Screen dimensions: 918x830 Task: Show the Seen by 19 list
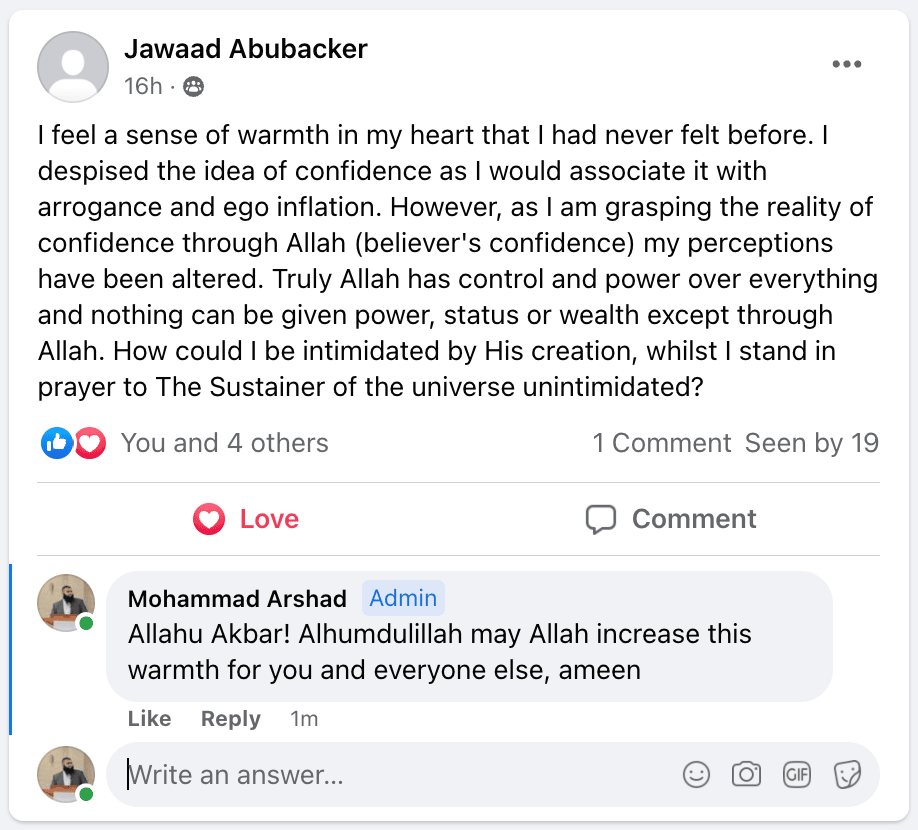(811, 443)
